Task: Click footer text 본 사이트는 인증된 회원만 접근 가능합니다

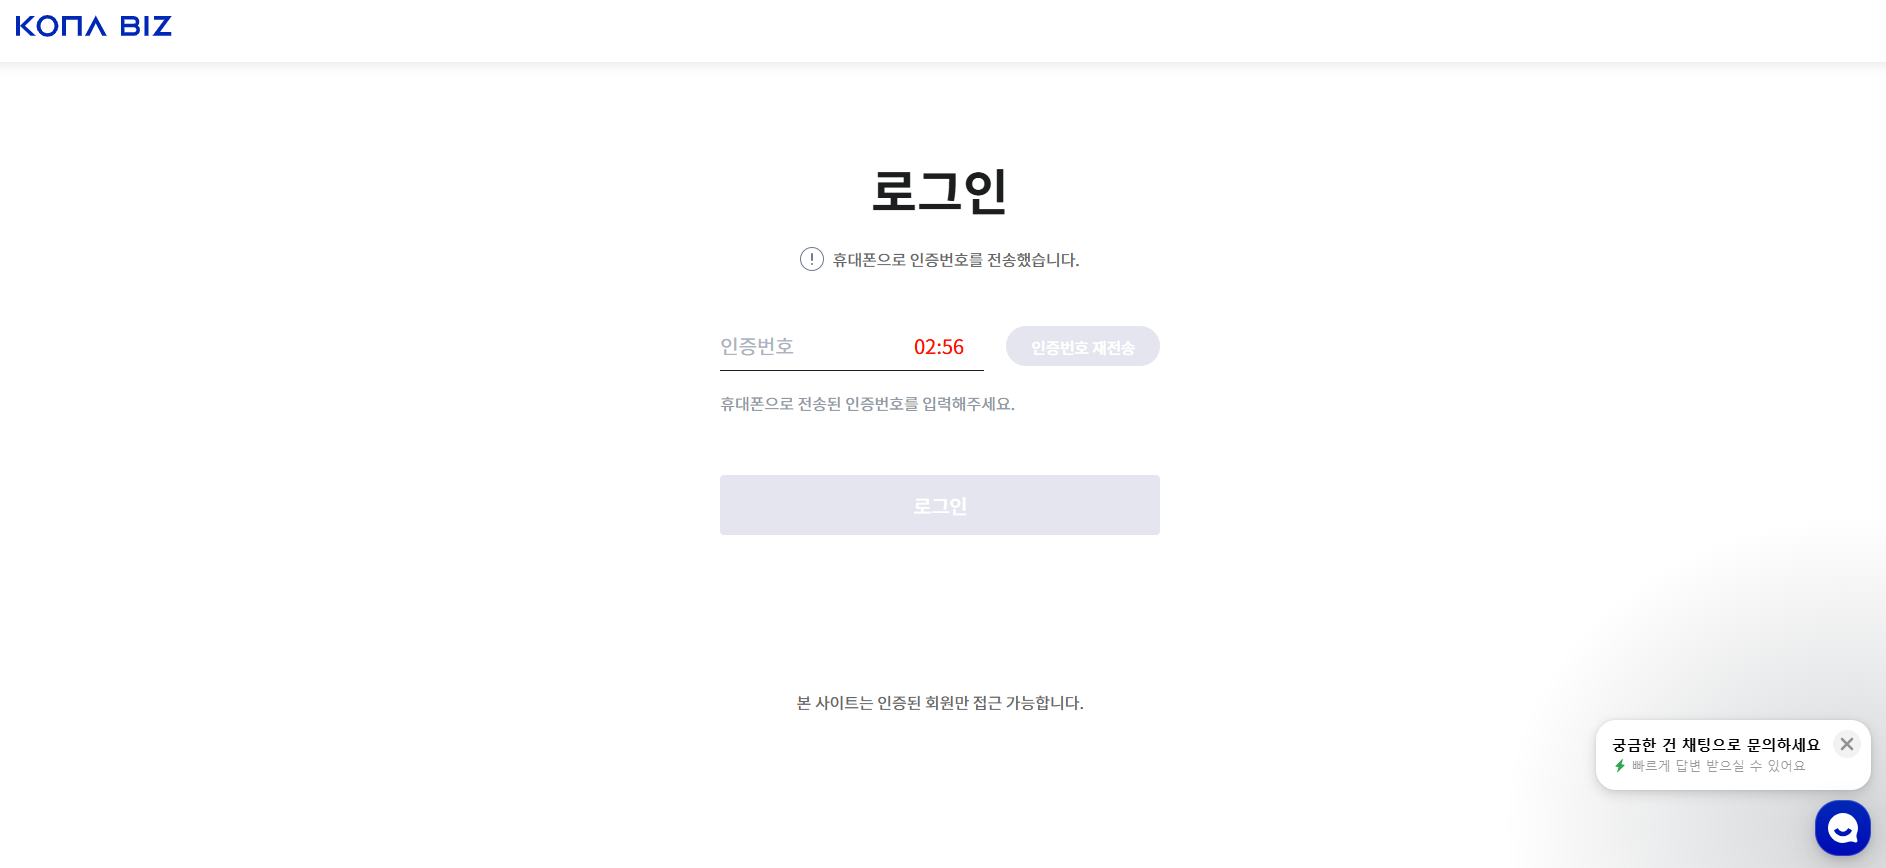Action: point(940,703)
